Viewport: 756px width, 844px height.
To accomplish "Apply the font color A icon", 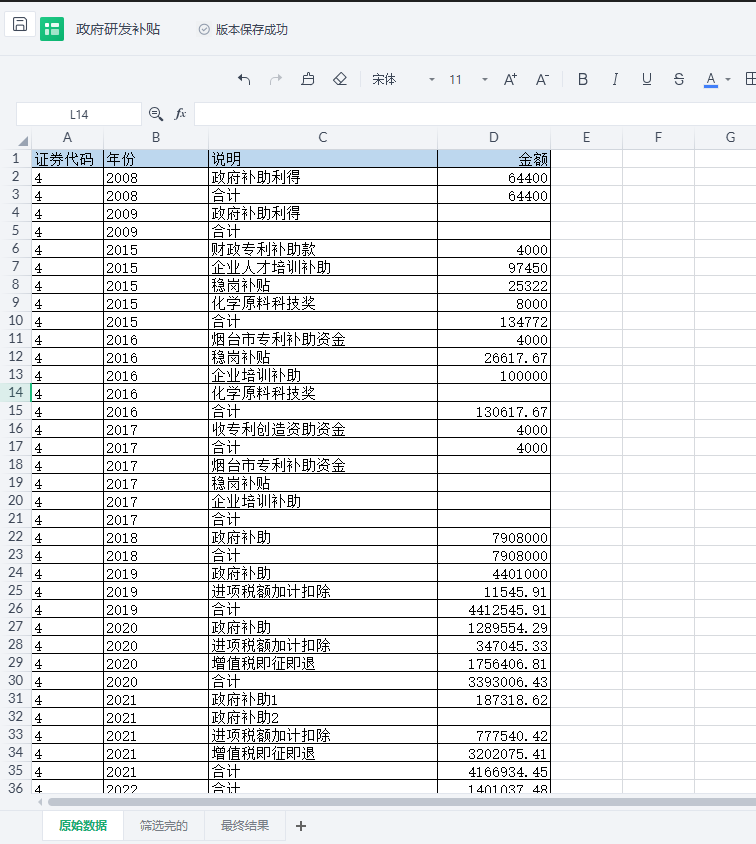I will click(711, 80).
